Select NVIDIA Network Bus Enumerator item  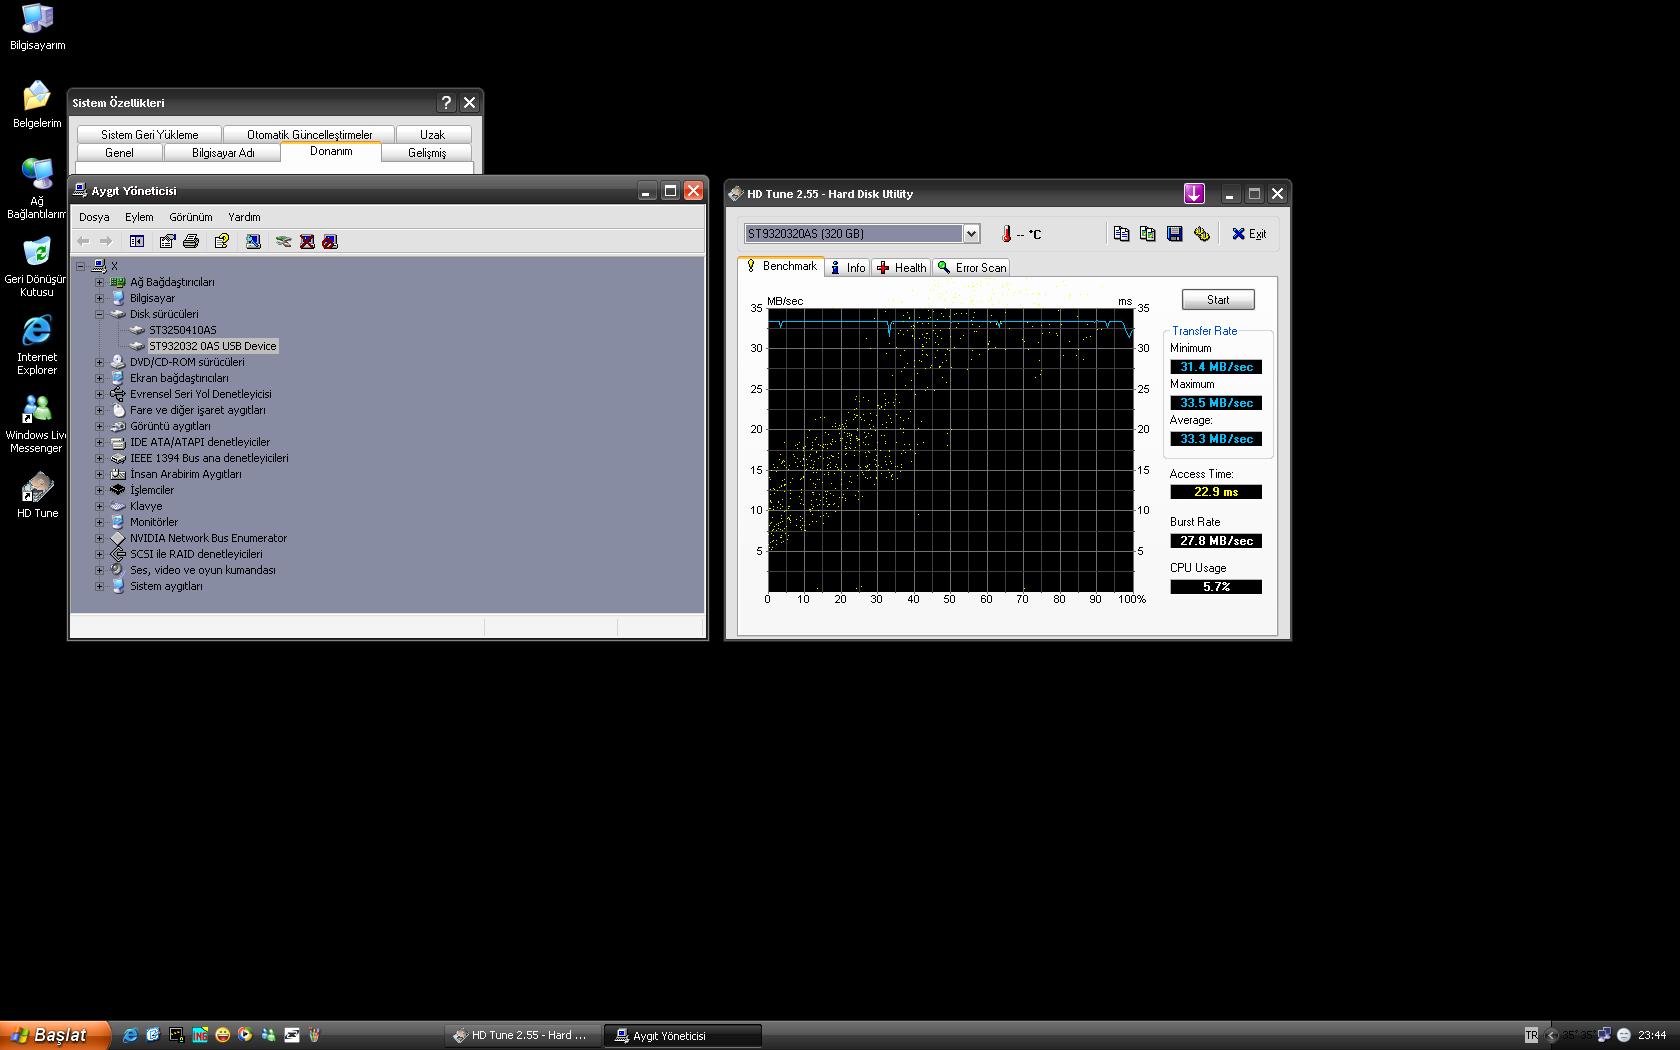click(x=208, y=538)
